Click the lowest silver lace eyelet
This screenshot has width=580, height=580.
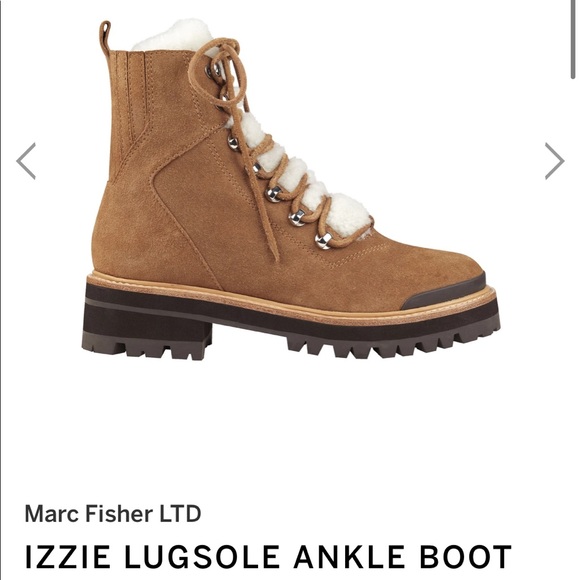point(323,240)
